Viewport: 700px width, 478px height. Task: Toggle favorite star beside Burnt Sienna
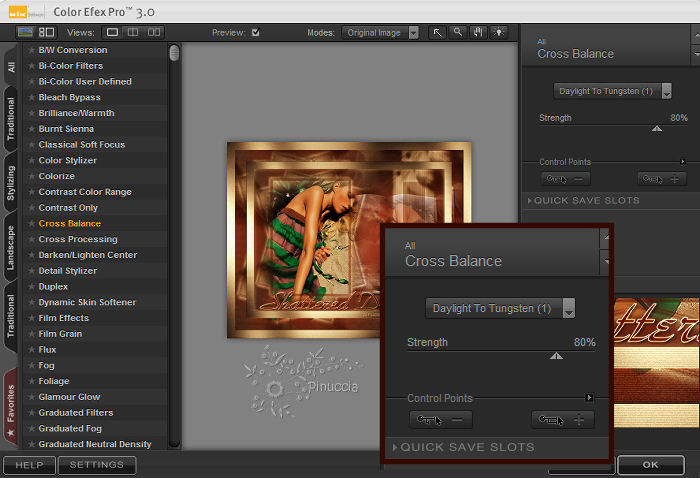tap(31, 129)
